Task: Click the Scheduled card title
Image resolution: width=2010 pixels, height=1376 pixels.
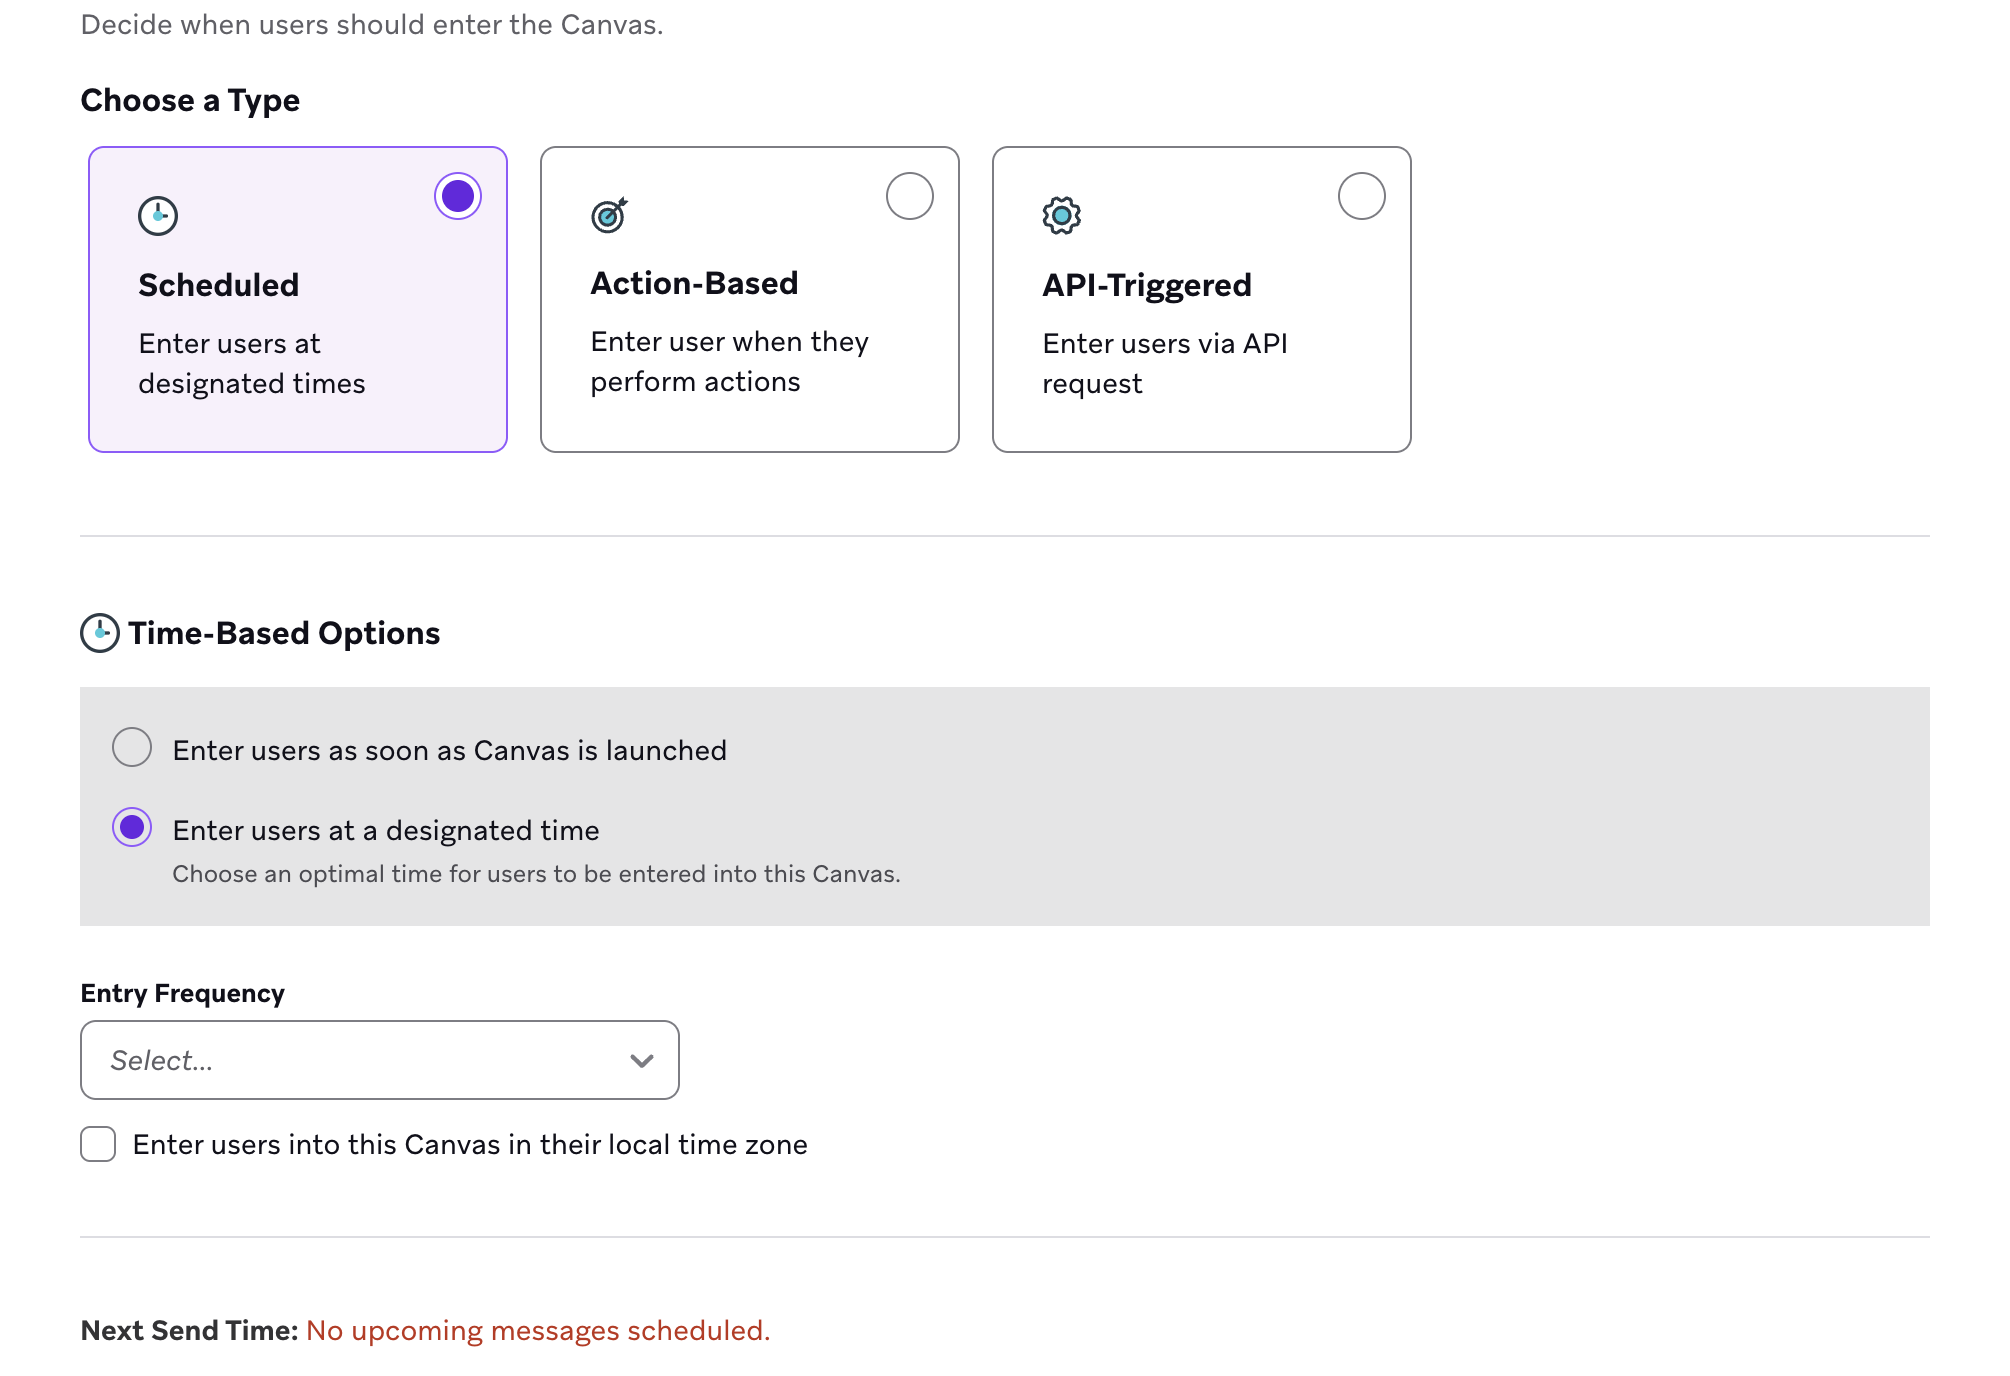Action: [218, 285]
